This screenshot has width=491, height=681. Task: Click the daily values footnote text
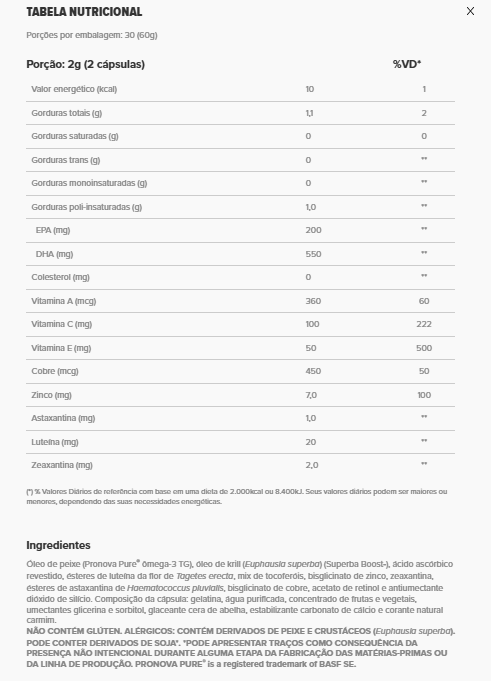click(x=237, y=496)
